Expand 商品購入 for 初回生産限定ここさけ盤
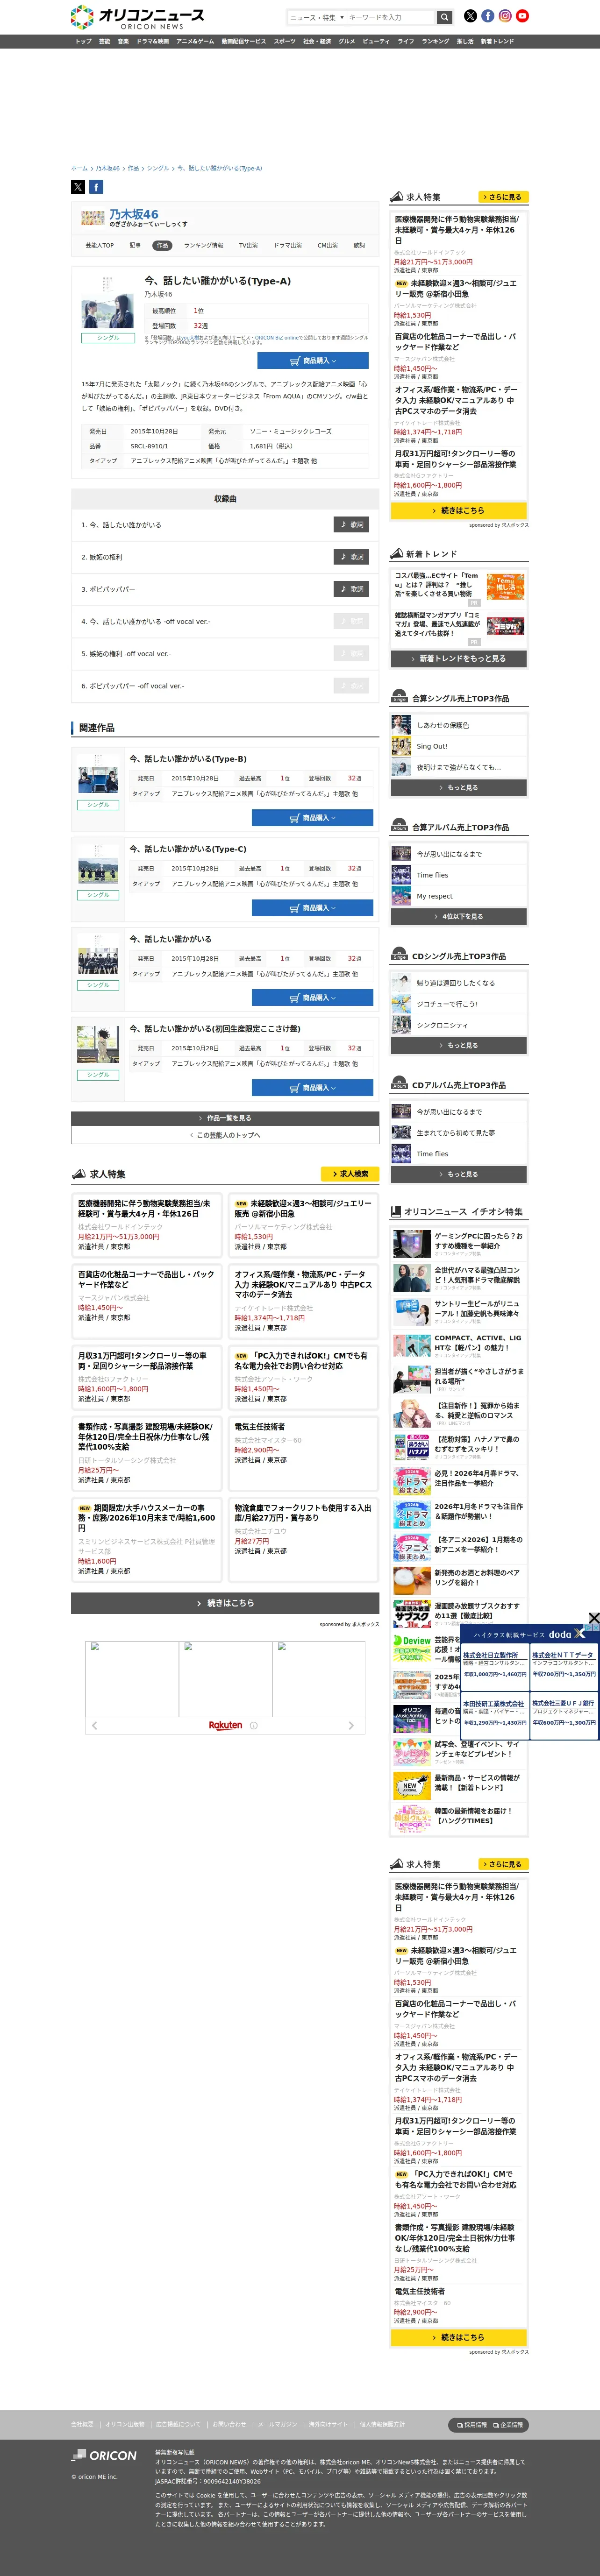 [312, 1087]
